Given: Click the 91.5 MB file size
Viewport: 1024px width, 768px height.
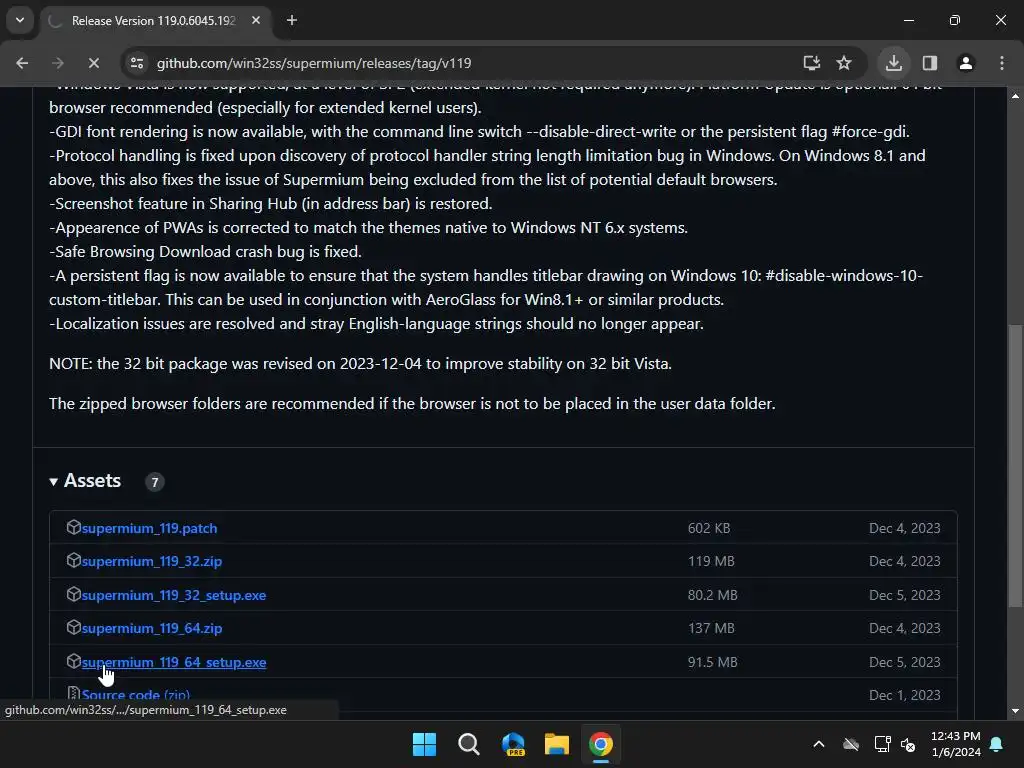Looking at the screenshot, I should (x=712, y=662).
